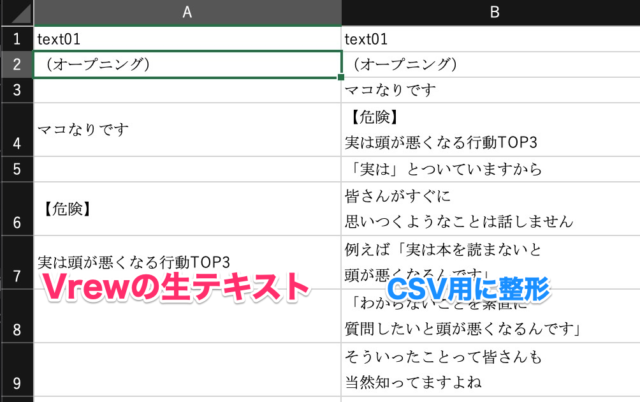Select row 8 header
This screenshot has width=640, height=402.
[x=16, y=315]
